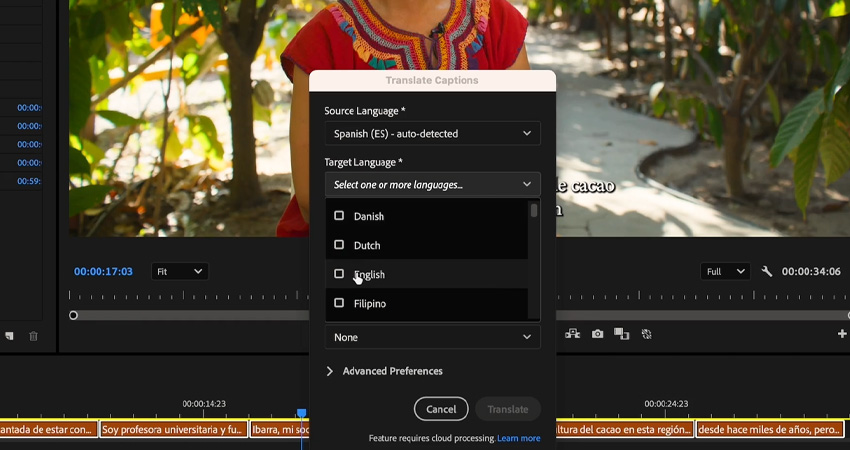The image size is (850, 450).
Task: Click the Translate Captions title bar
Action: pyautogui.click(x=432, y=80)
